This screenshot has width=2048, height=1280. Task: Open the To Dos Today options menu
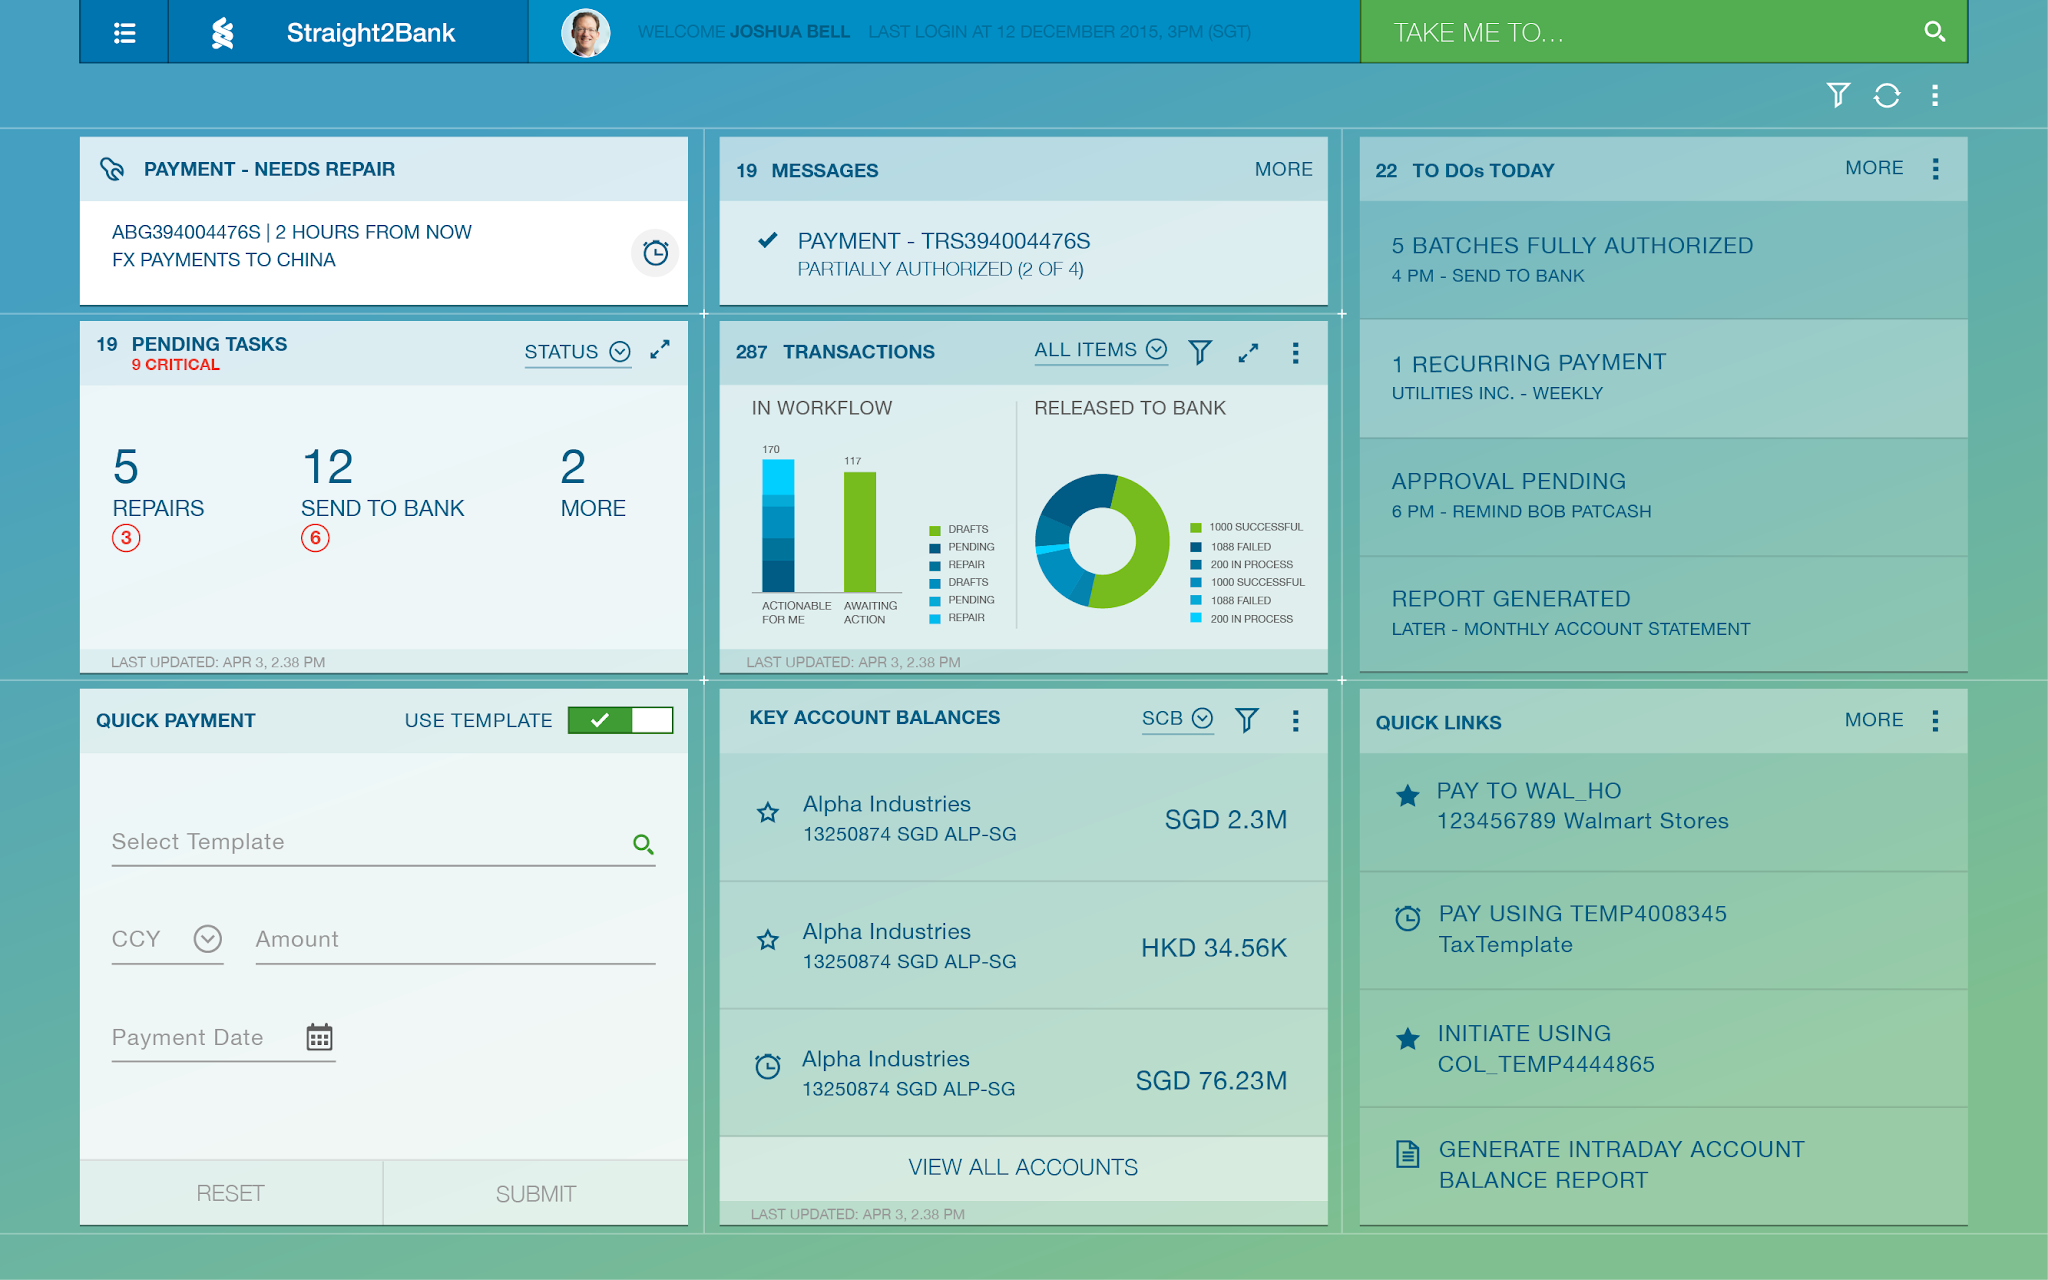pyautogui.click(x=1935, y=169)
